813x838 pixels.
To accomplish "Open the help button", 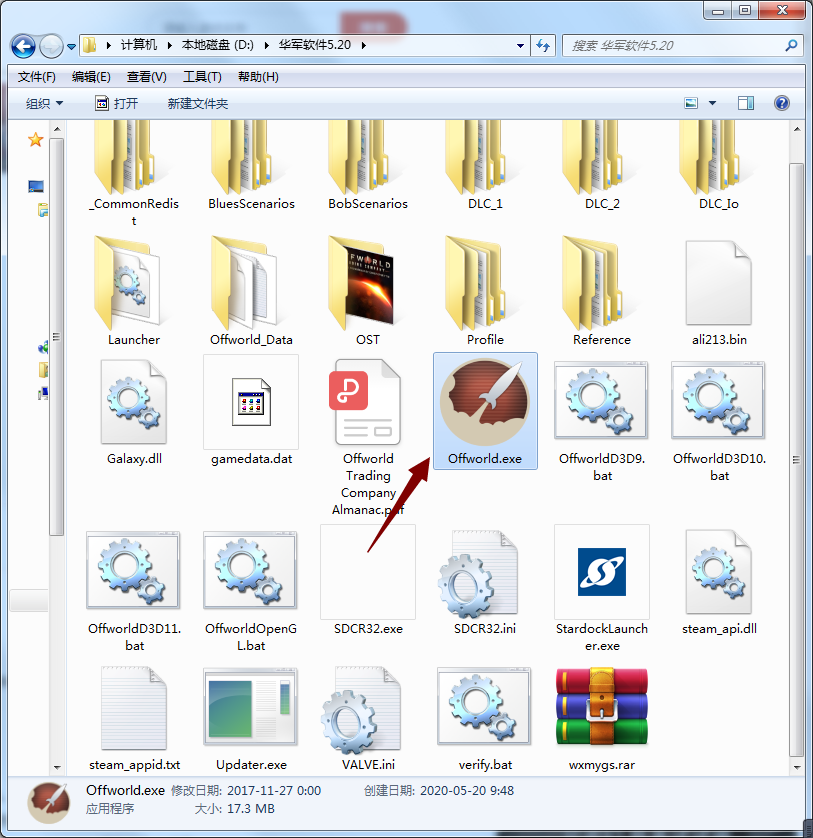I will [781, 103].
